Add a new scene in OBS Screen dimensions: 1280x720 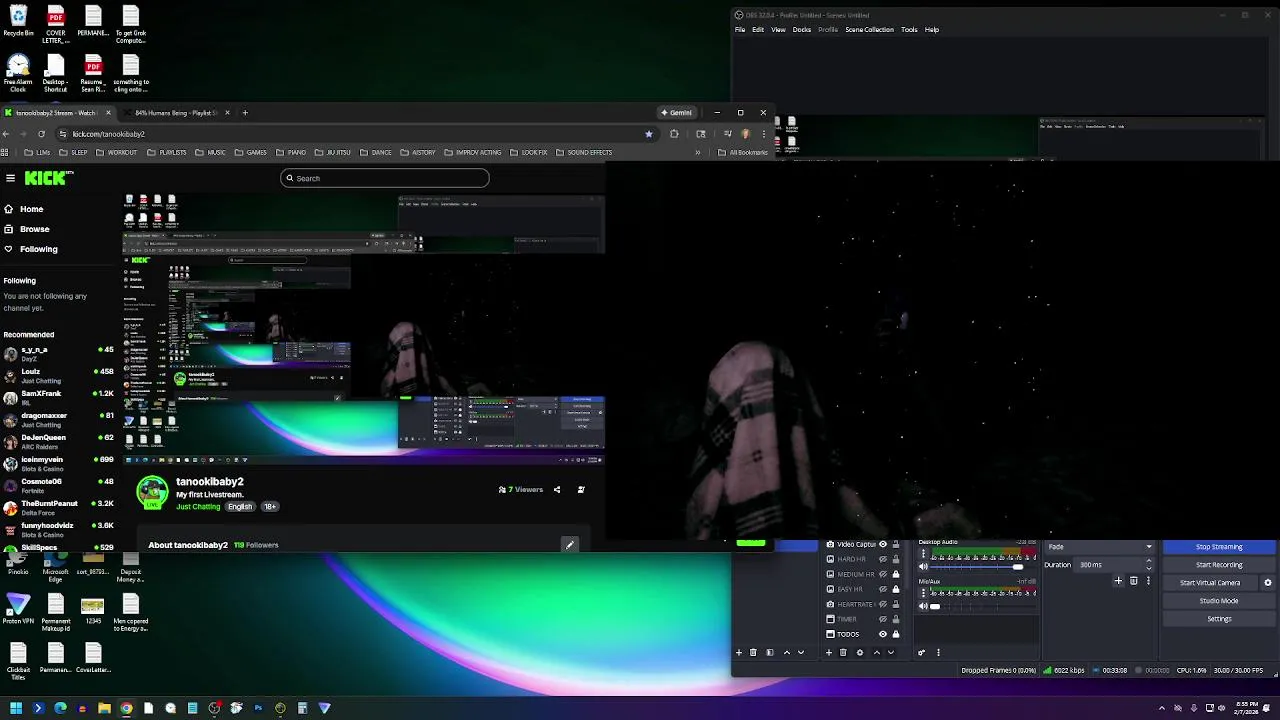pyautogui.click(x=739, y=652)
